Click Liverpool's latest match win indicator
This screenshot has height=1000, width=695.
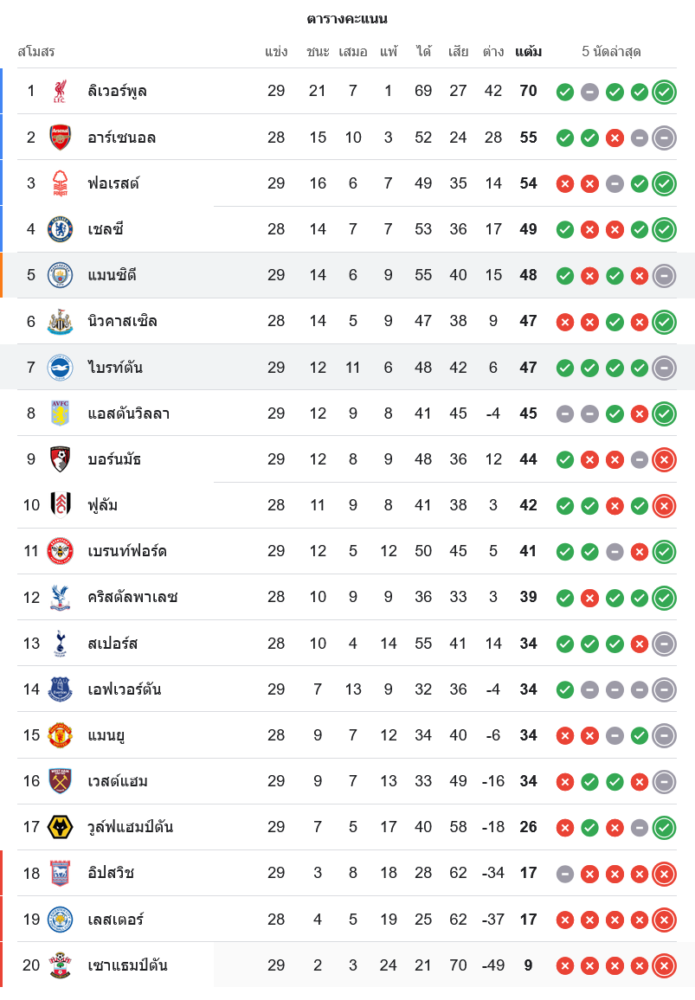pos(663,92)
